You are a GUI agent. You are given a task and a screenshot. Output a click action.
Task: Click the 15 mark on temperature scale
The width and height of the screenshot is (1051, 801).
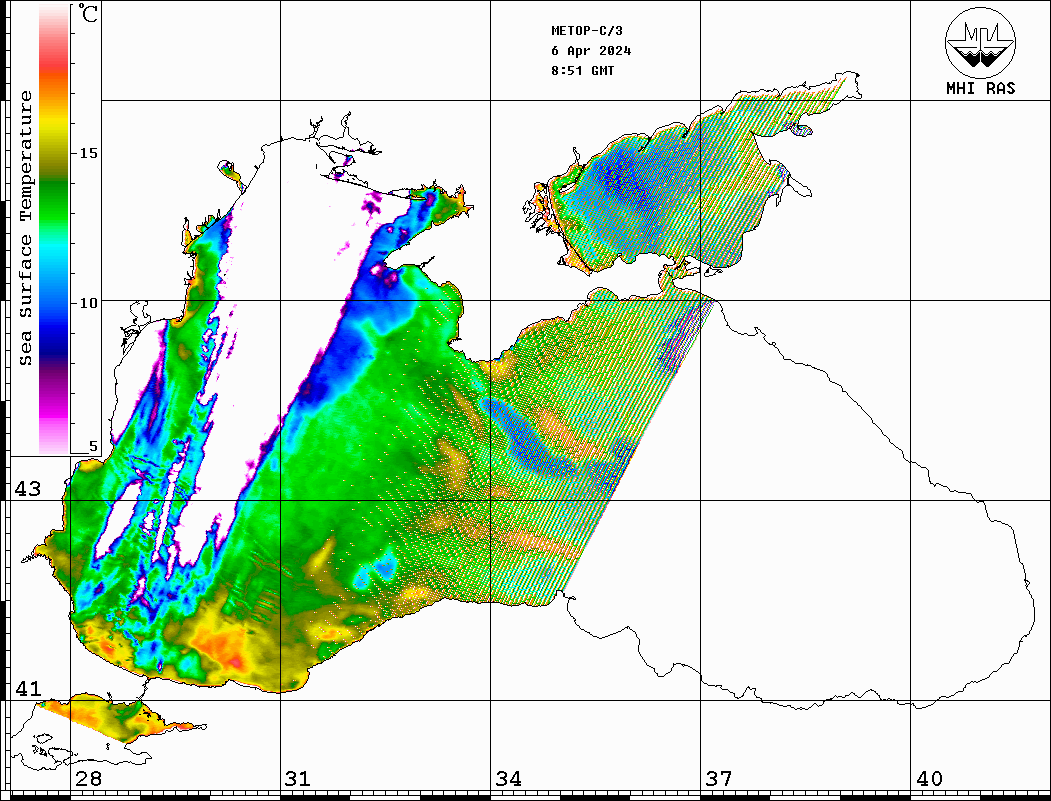tap(88, 153)
